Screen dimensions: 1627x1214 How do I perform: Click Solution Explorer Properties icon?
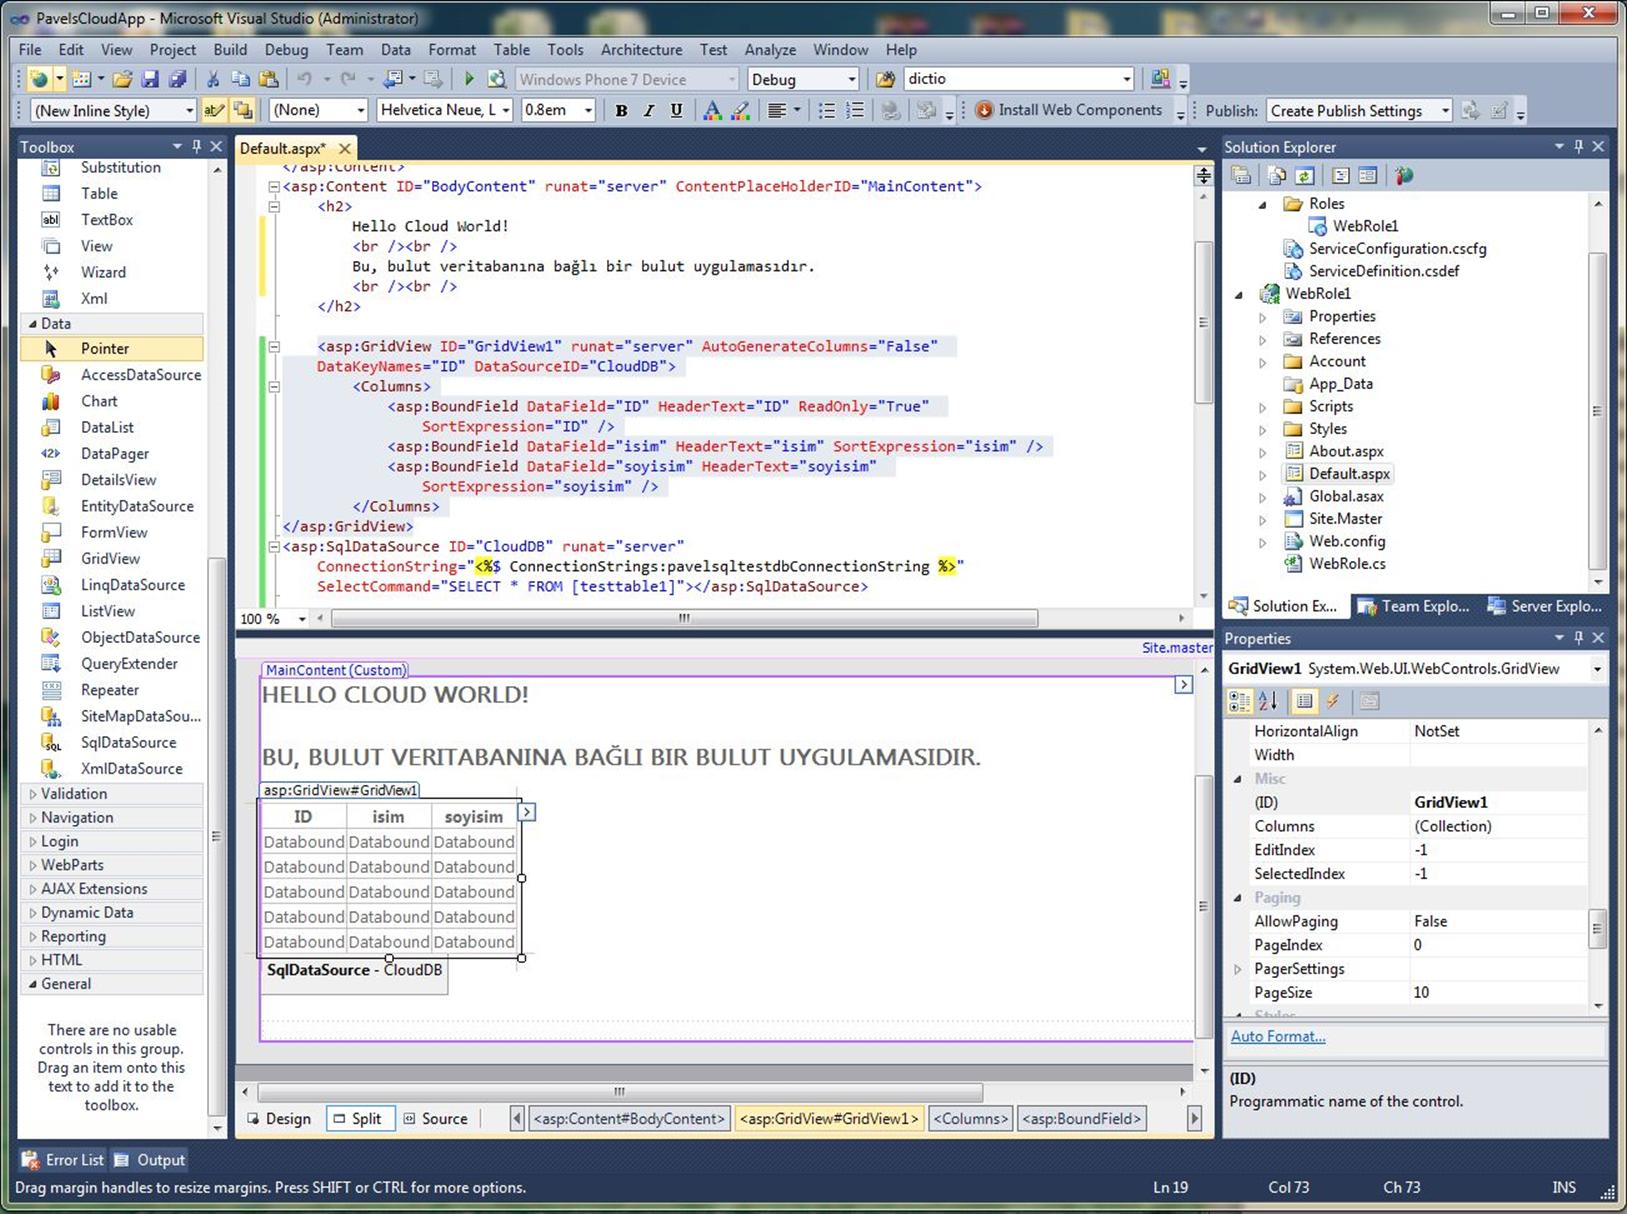point(1241,176)
